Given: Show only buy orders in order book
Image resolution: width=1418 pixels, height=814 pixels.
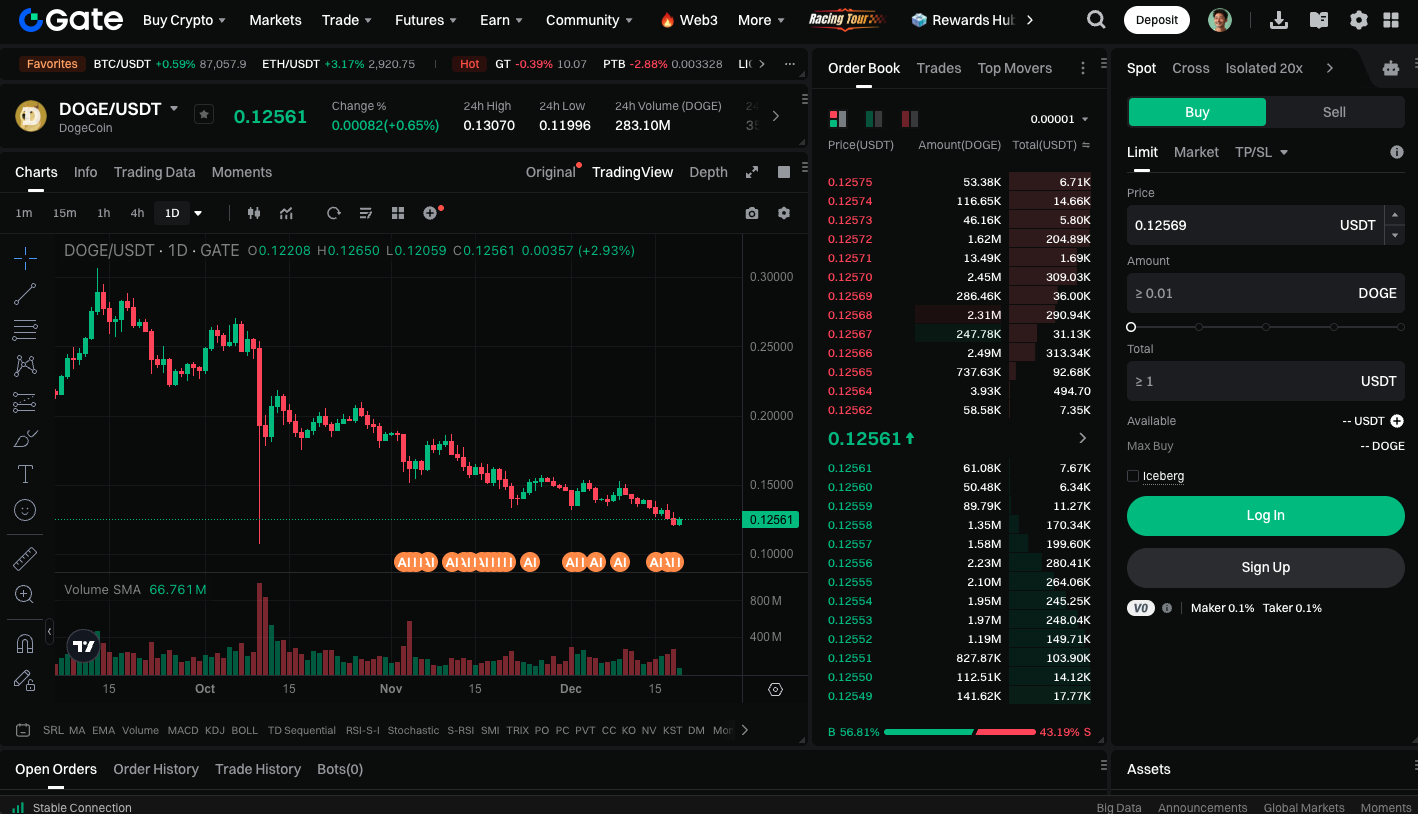Looking at the screenshot, I should [874, 119].
